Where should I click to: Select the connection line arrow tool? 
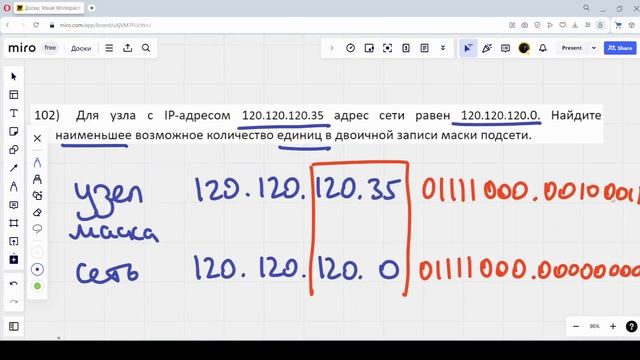(13, 168)
